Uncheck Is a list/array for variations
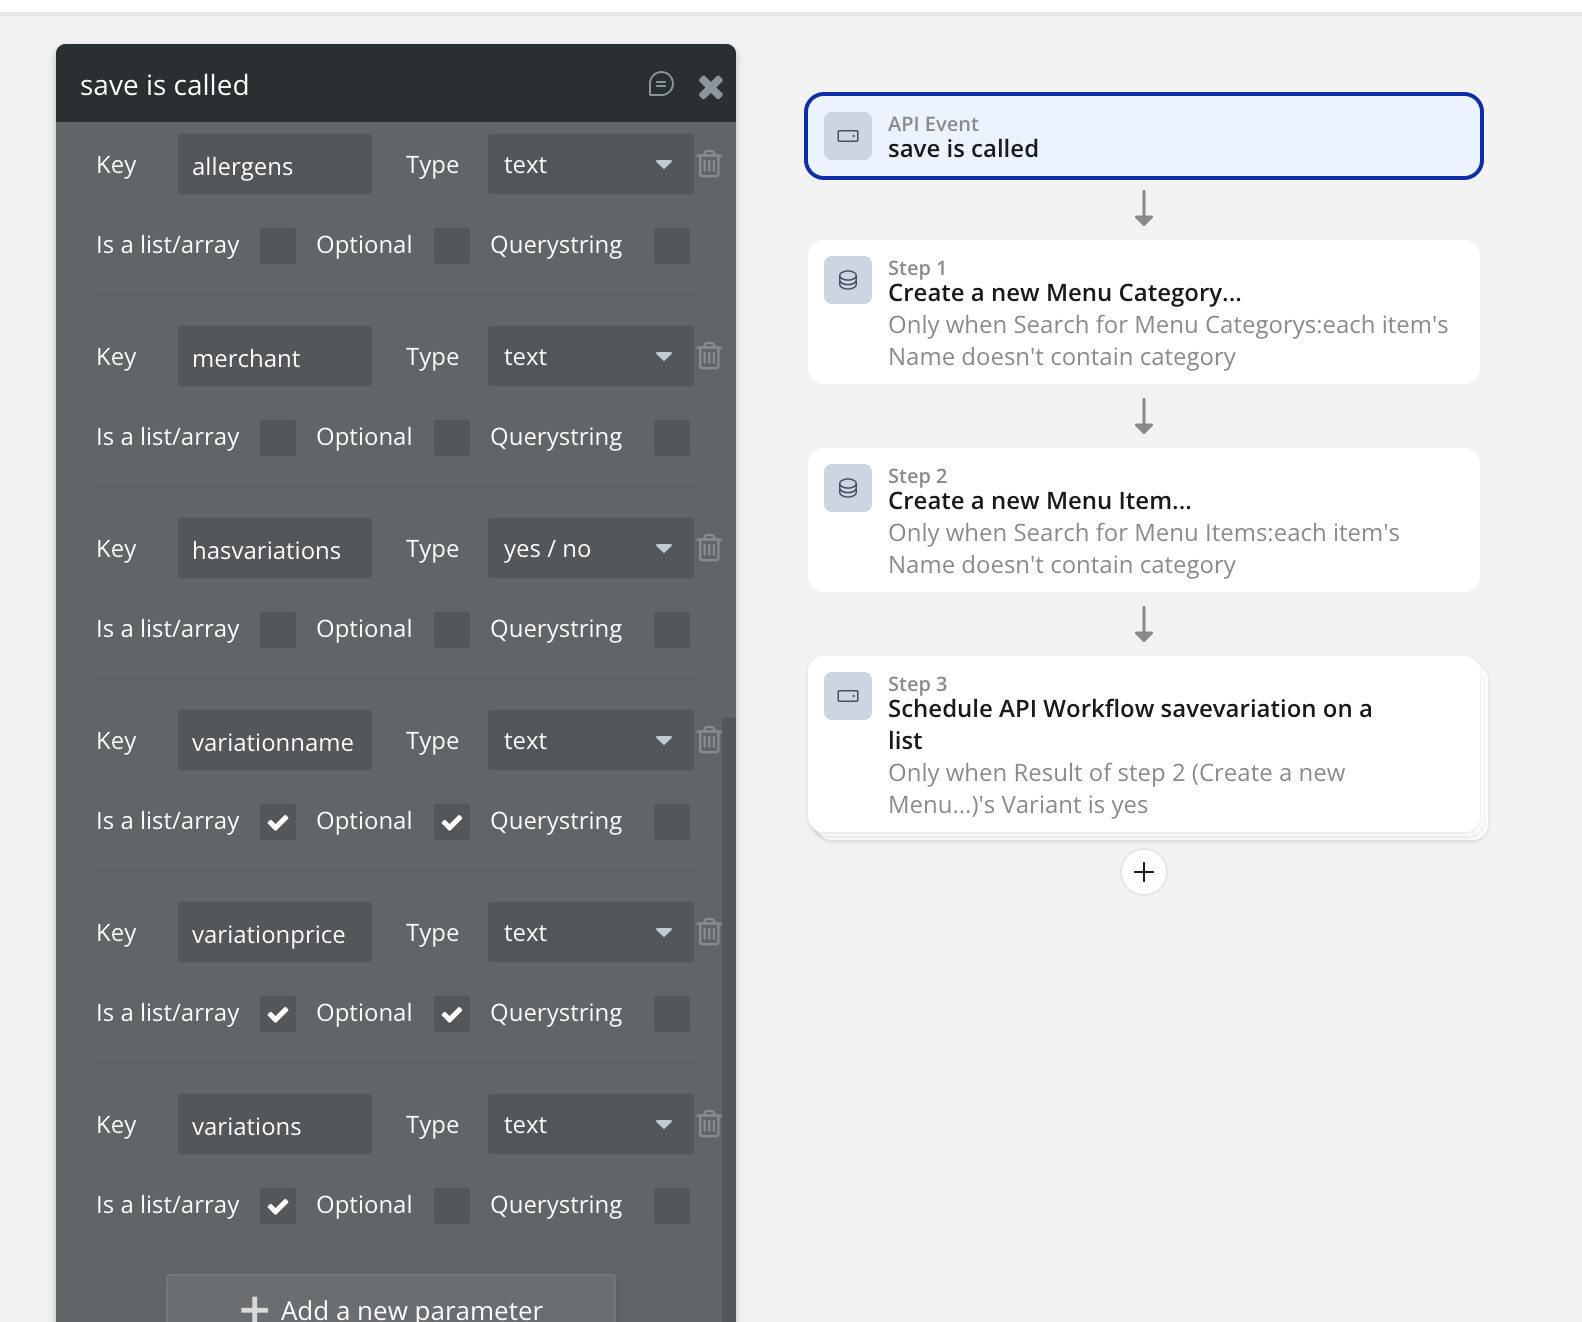1582x1322 pixels. pyautogui.click(x=278, y=1206)
